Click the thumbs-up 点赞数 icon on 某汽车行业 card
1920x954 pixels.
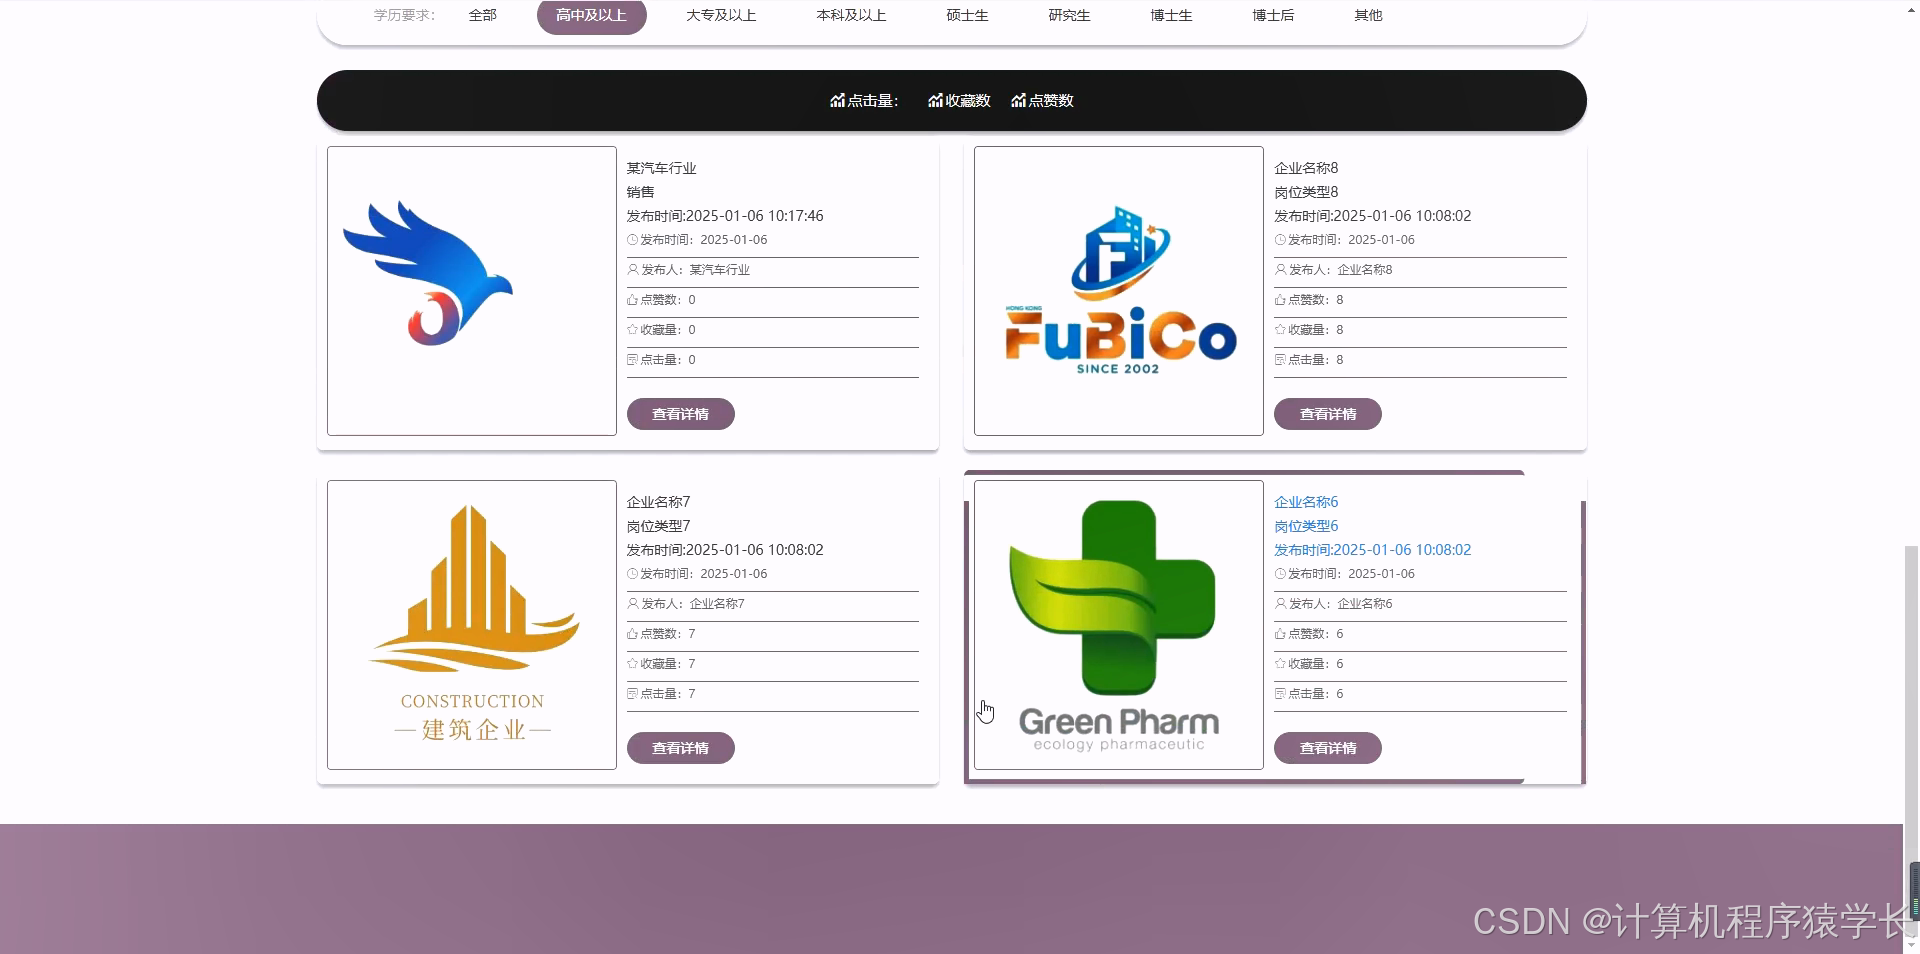click(x=632, y=300)
